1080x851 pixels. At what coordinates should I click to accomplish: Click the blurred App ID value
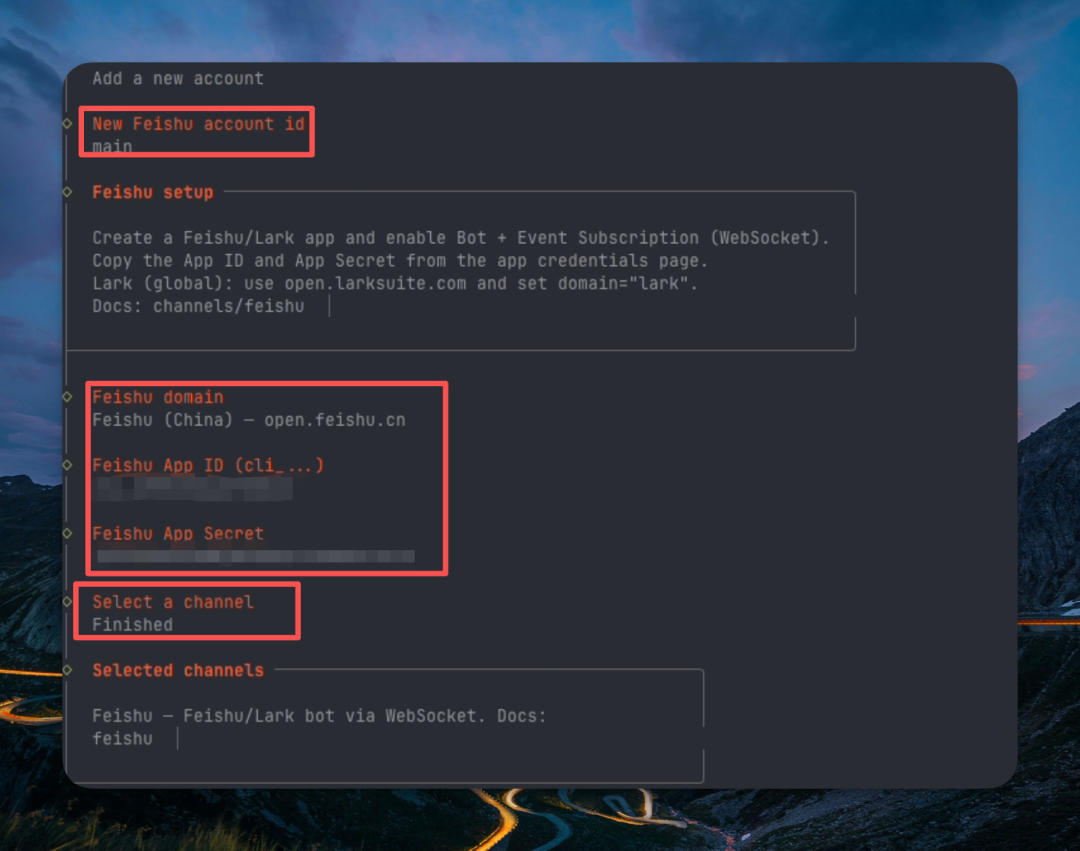point(194,488)
